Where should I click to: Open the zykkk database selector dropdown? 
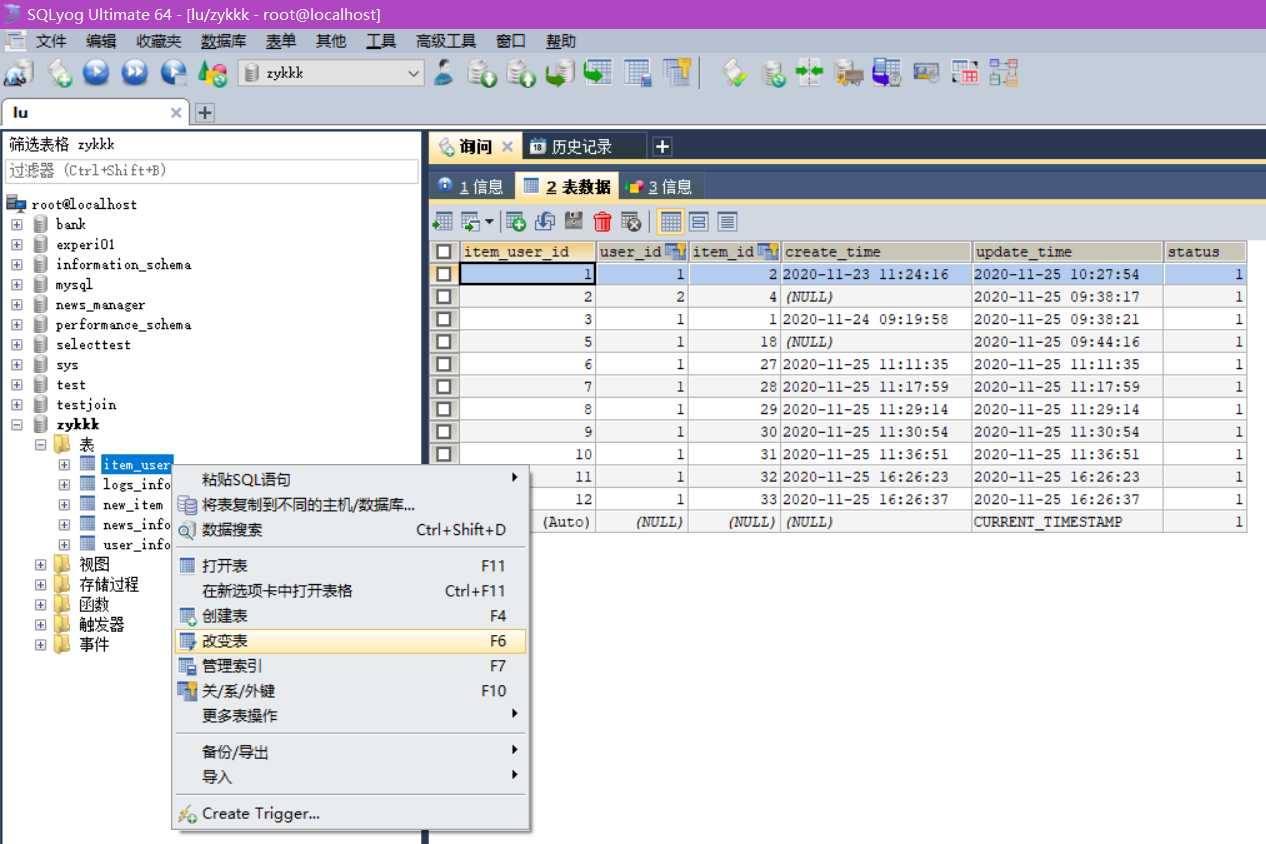coord(332,73)
